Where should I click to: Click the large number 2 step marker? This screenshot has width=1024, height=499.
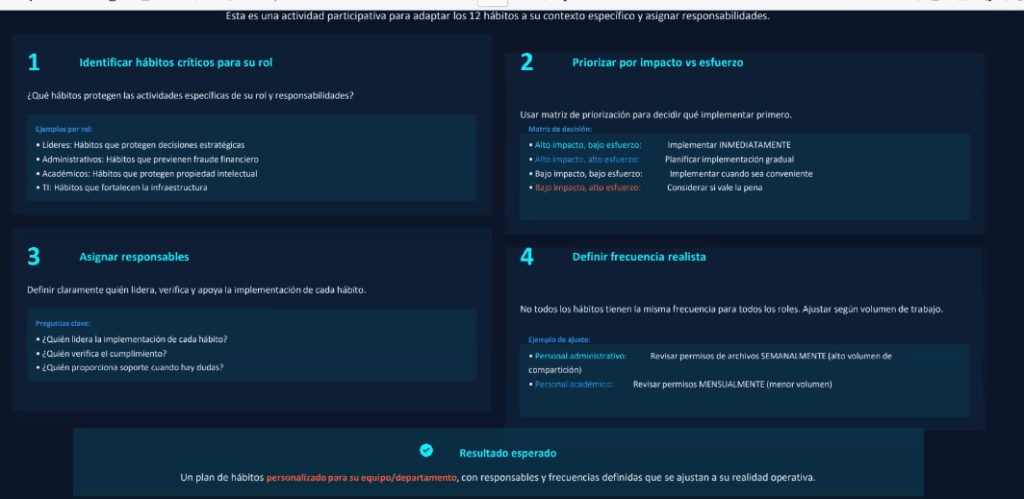[527, 63]
